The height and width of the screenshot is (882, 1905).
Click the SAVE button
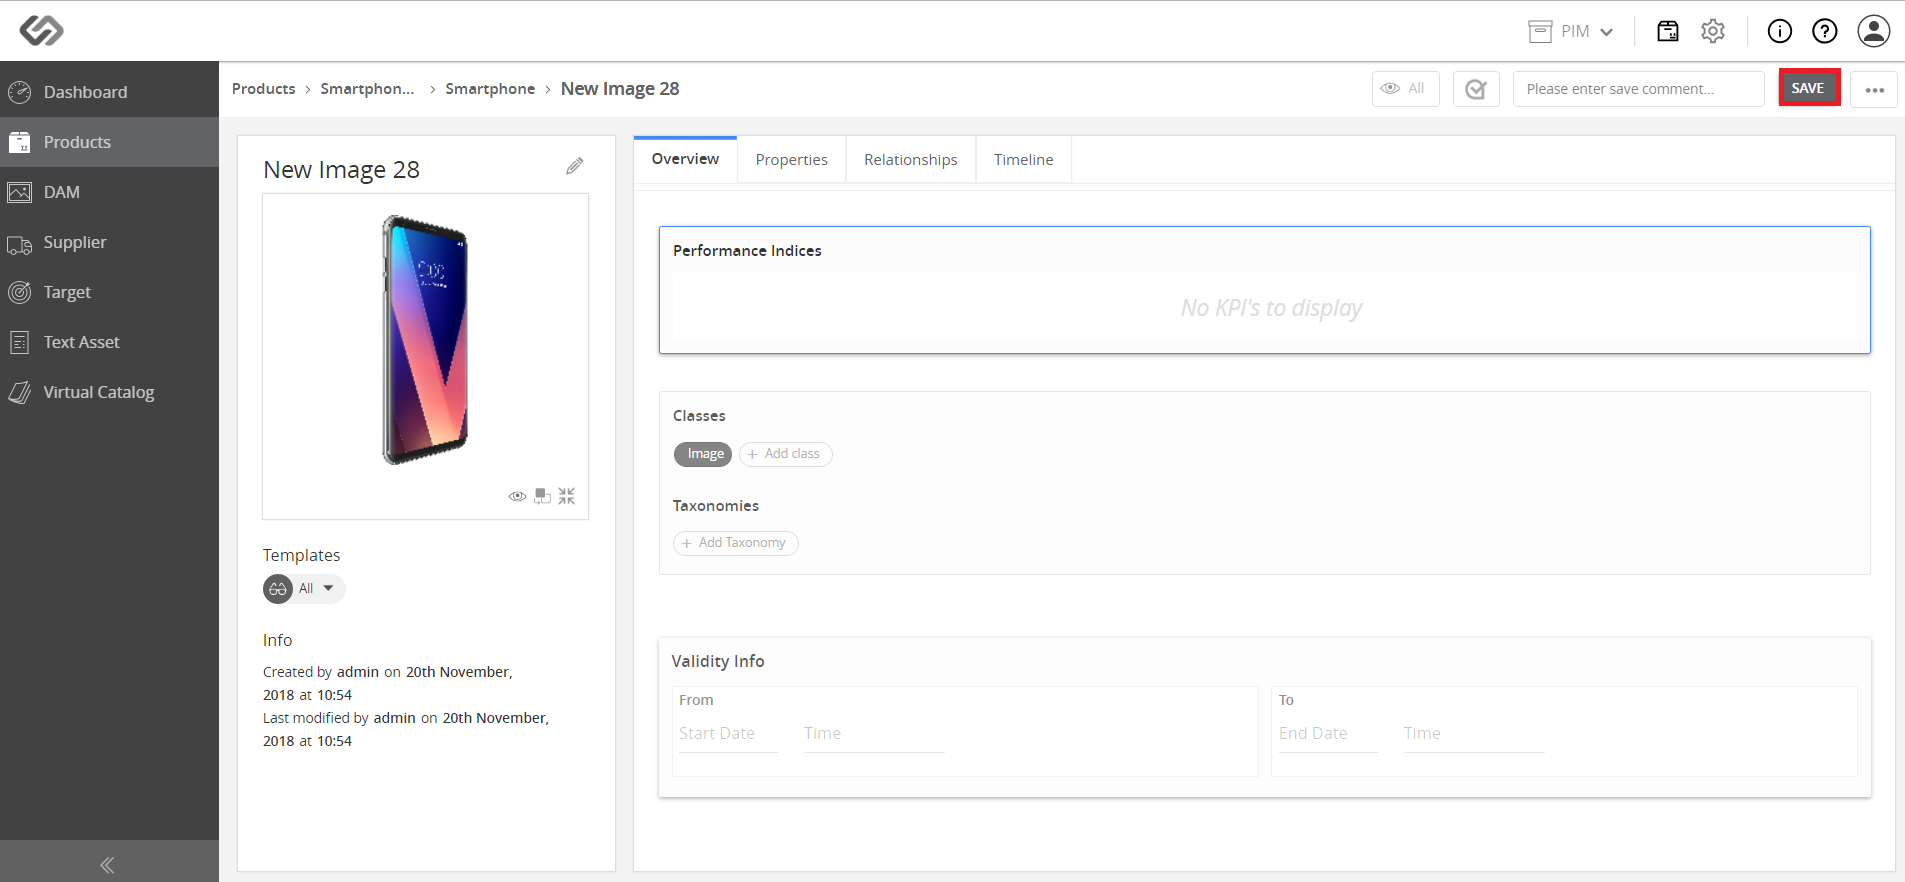[1809, 88]
